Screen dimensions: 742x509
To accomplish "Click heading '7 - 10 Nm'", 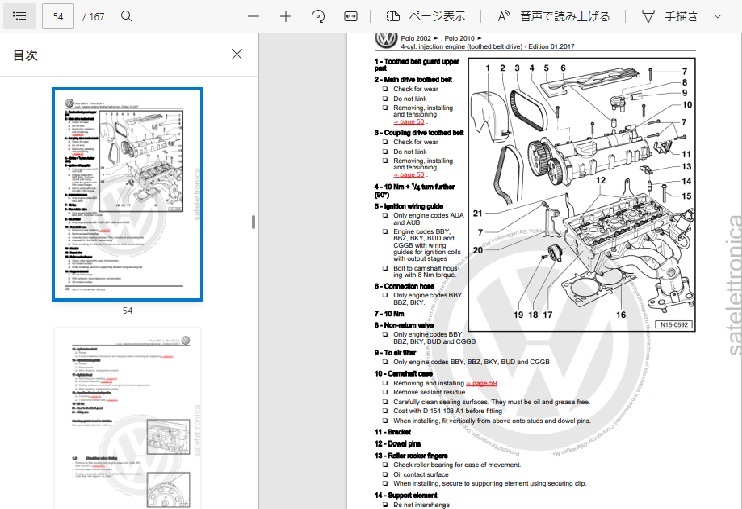I will click(389, 314).
